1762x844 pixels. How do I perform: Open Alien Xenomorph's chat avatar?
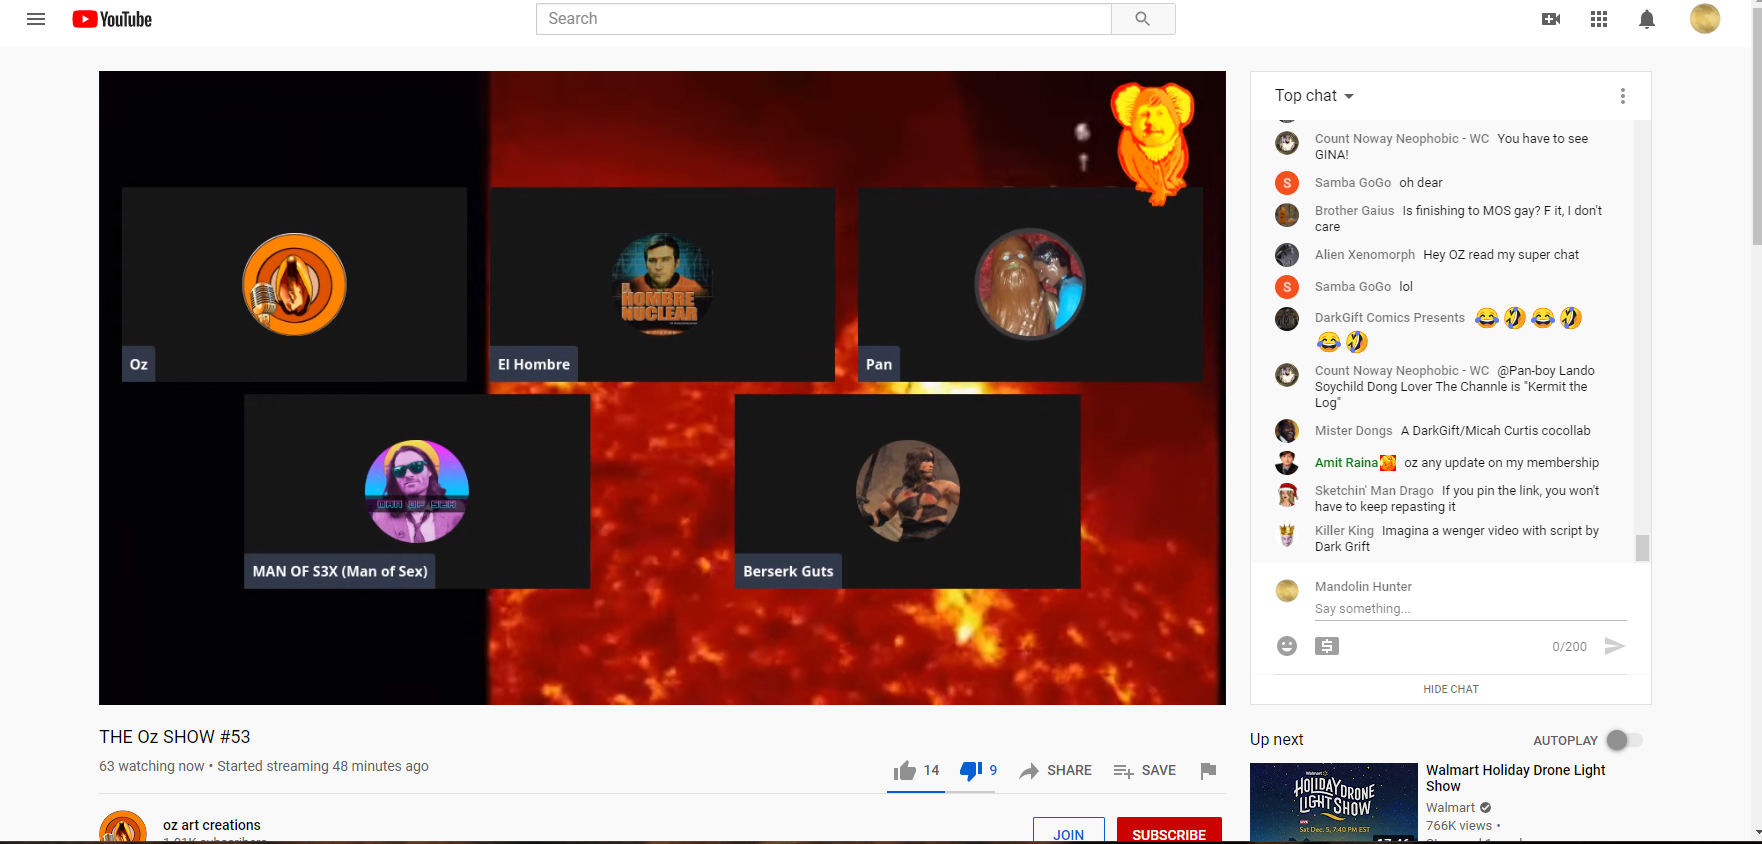(1287, 255)
